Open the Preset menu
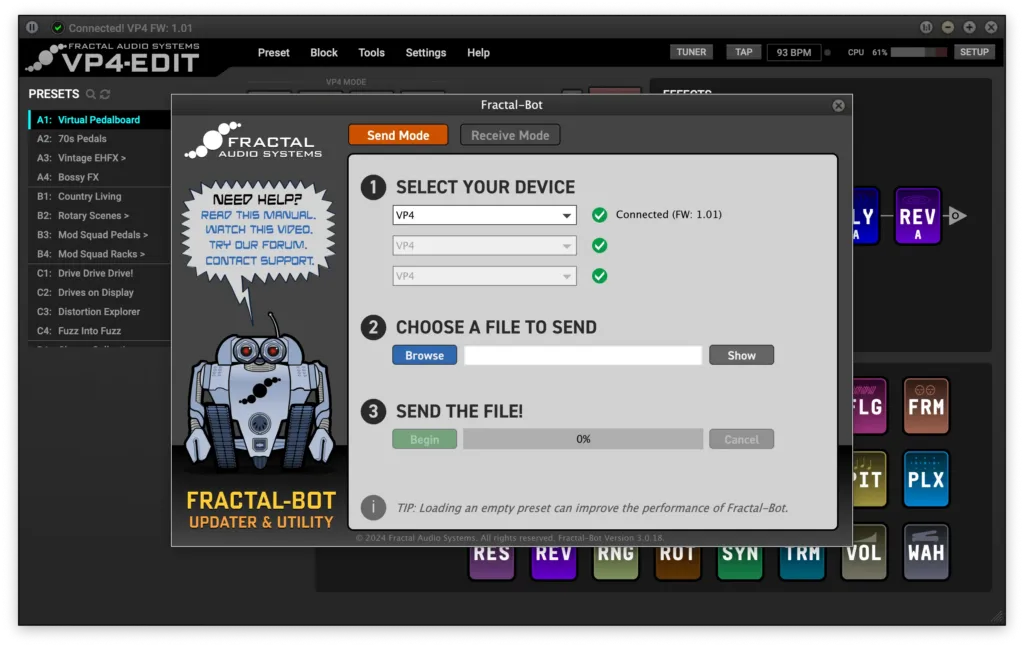Screen dimensions: 1024x647 [273, 53]
